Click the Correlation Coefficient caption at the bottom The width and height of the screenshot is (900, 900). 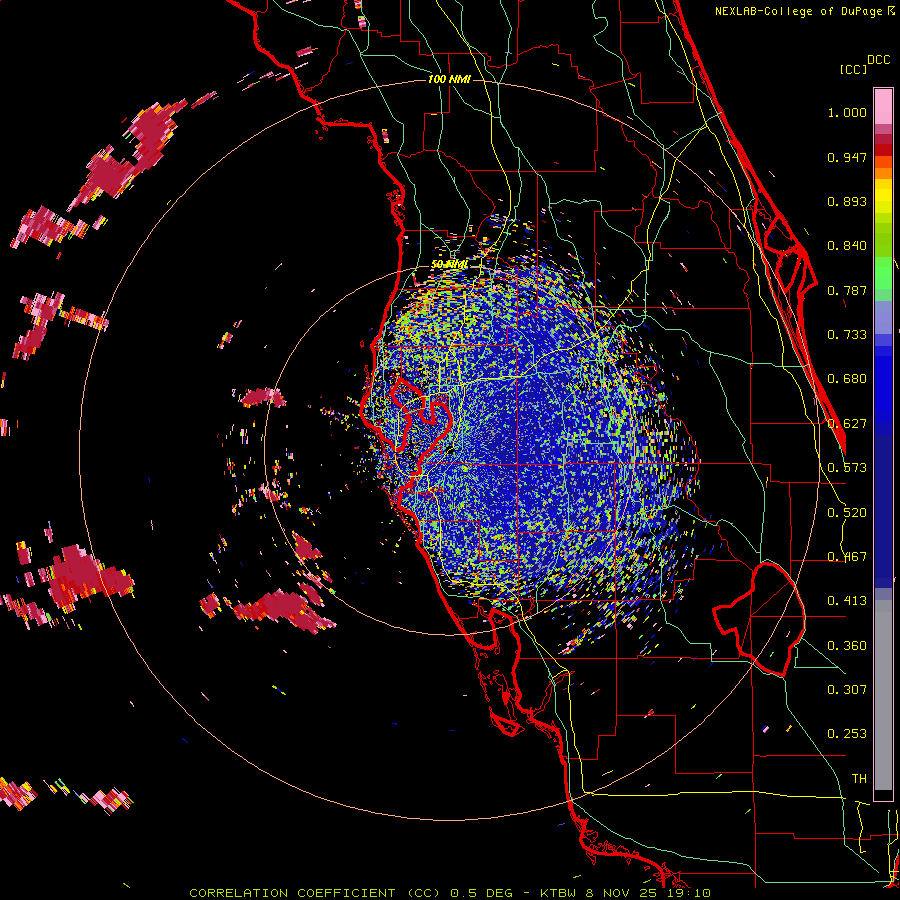450,893
